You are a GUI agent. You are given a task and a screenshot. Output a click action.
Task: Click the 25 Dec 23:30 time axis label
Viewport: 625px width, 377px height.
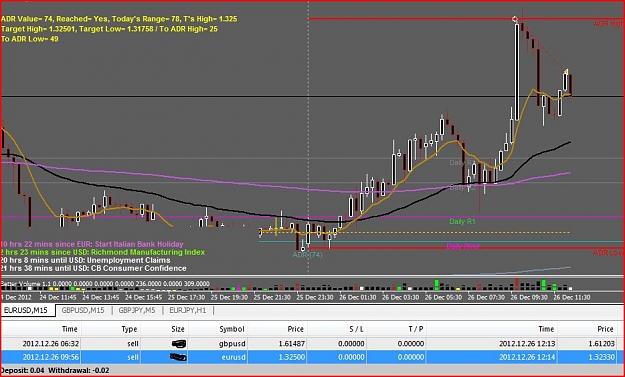point(315,297)
